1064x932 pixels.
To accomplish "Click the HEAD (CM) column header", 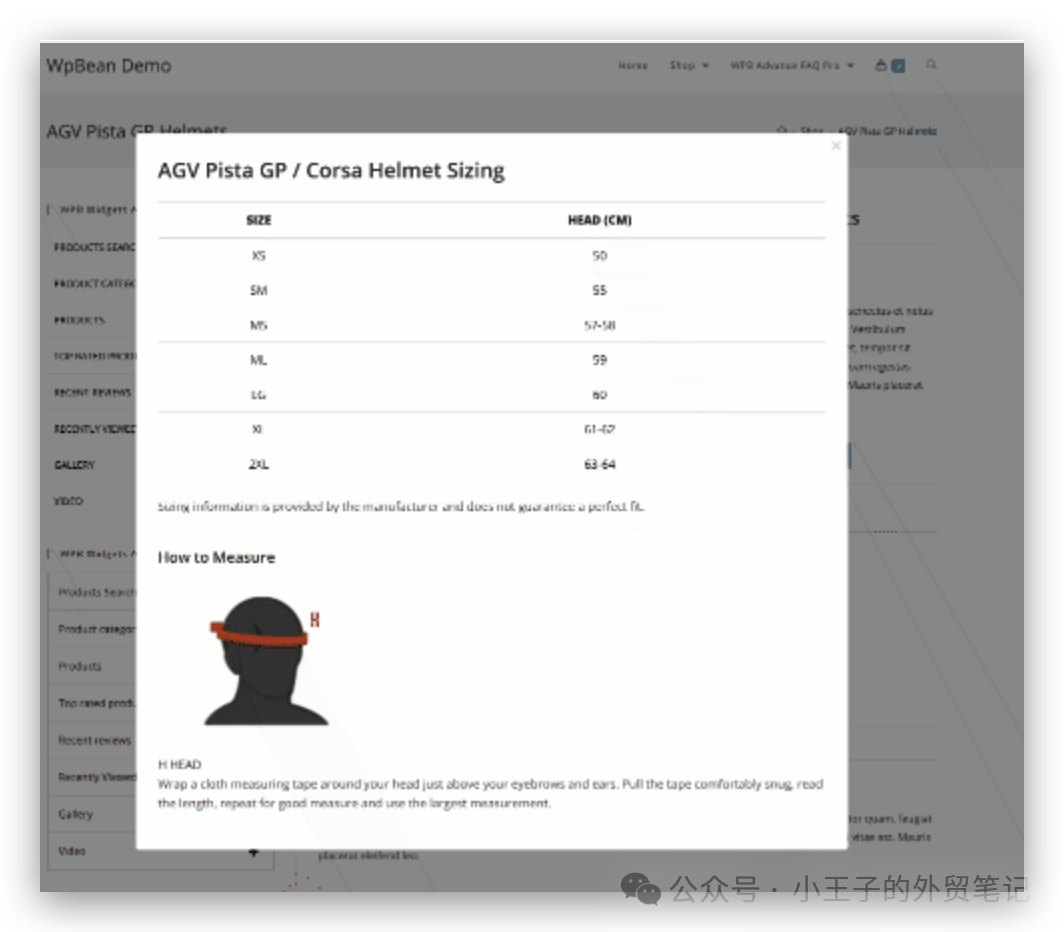I will click(x=600, y=220).
